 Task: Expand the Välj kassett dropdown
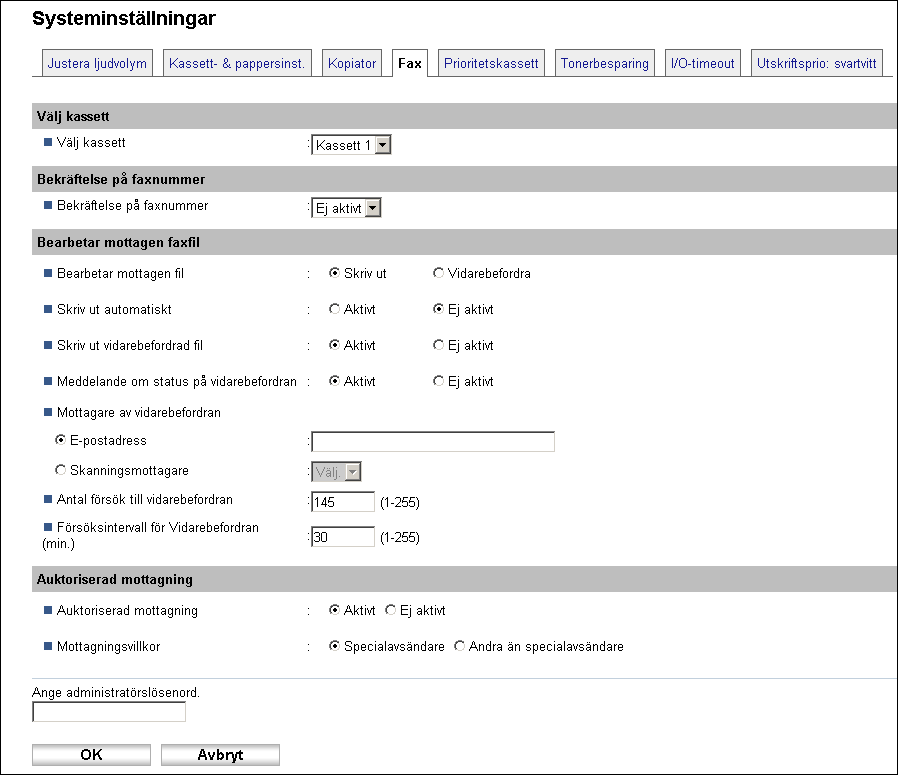pyautogui.click(x=351, y=145)
